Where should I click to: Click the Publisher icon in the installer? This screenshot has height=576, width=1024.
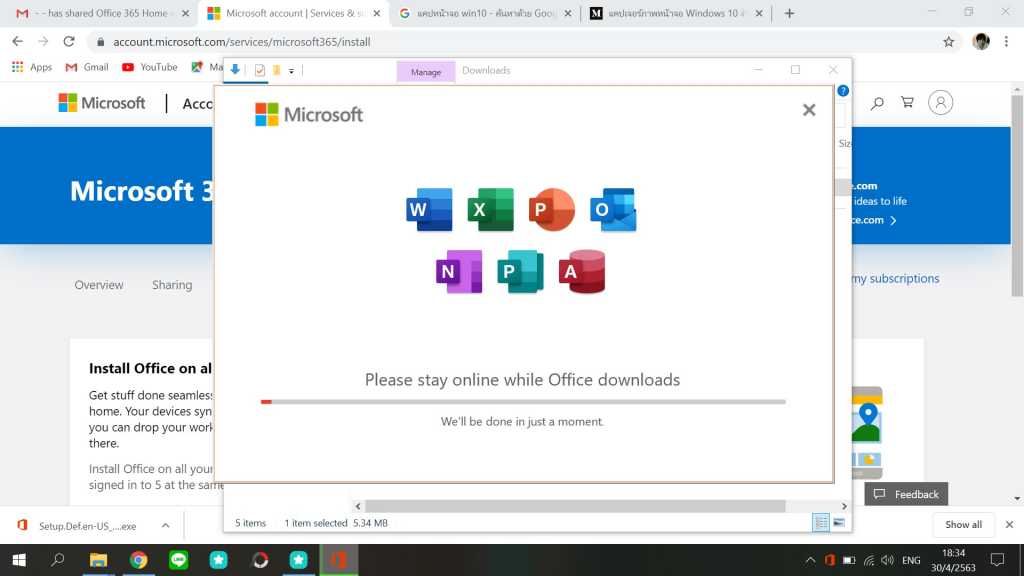(x=520, y=271)
